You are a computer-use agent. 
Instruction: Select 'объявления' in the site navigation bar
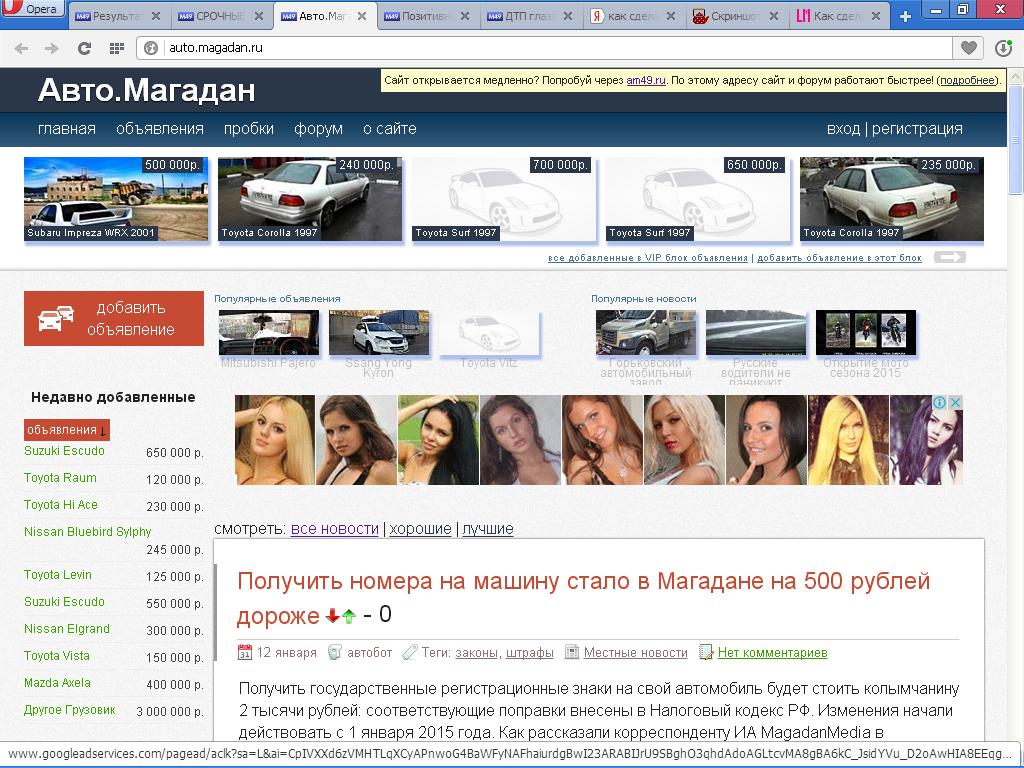(159, 129)
